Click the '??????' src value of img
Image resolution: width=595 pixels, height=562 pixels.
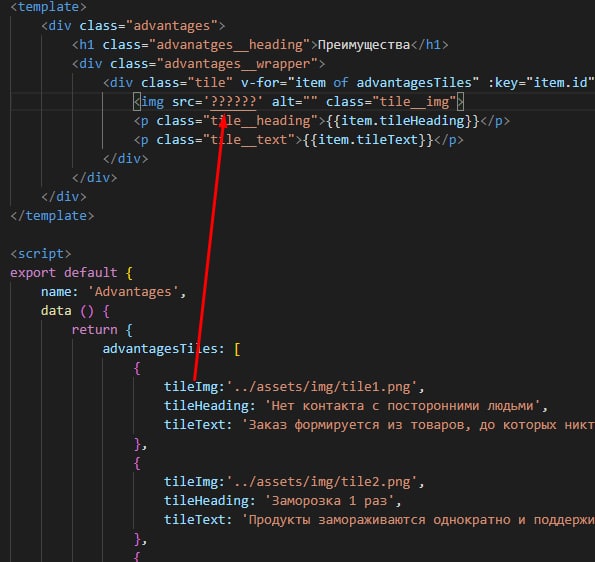point(233,102)
